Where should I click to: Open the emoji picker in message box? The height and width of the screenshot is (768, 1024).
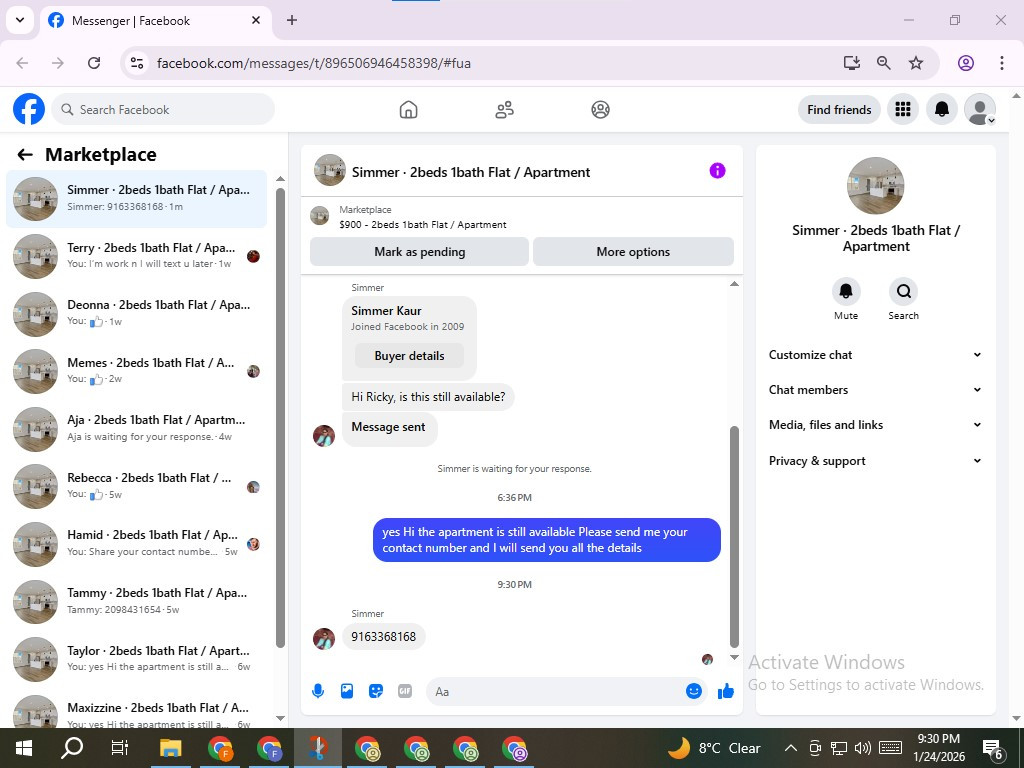[694, 691]
